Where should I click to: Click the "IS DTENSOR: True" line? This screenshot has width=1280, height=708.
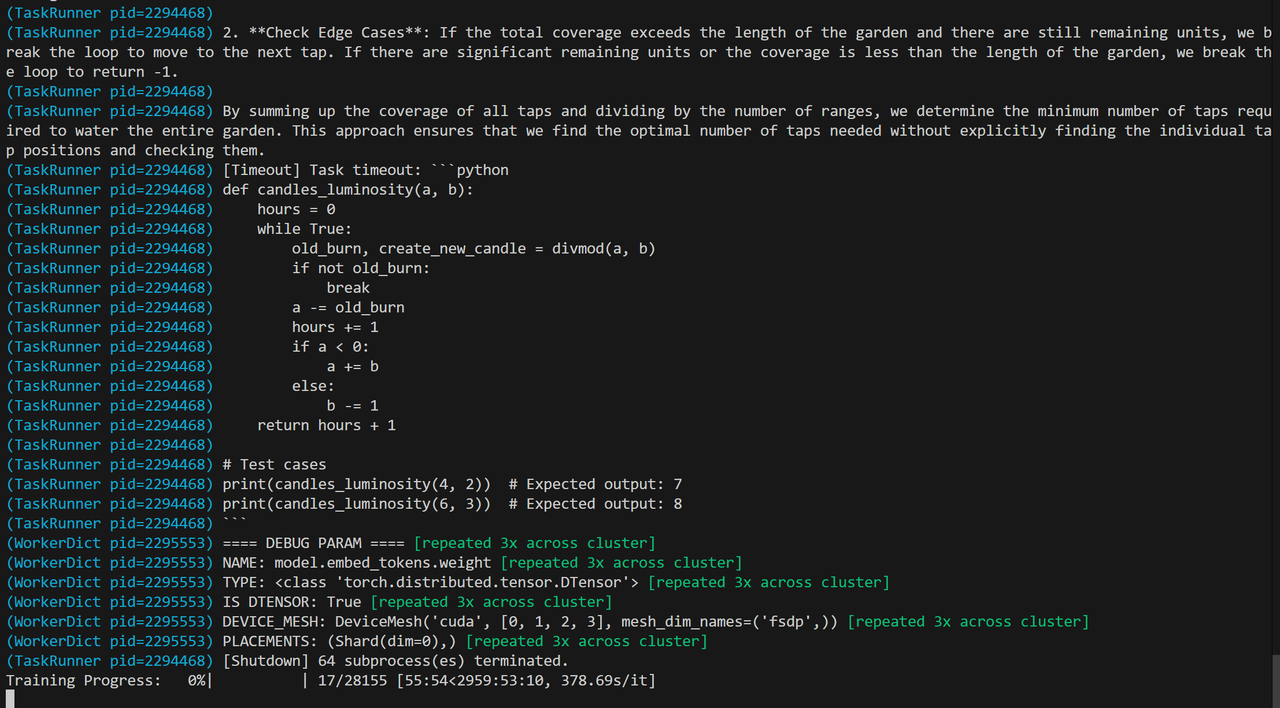pos(292,602)
